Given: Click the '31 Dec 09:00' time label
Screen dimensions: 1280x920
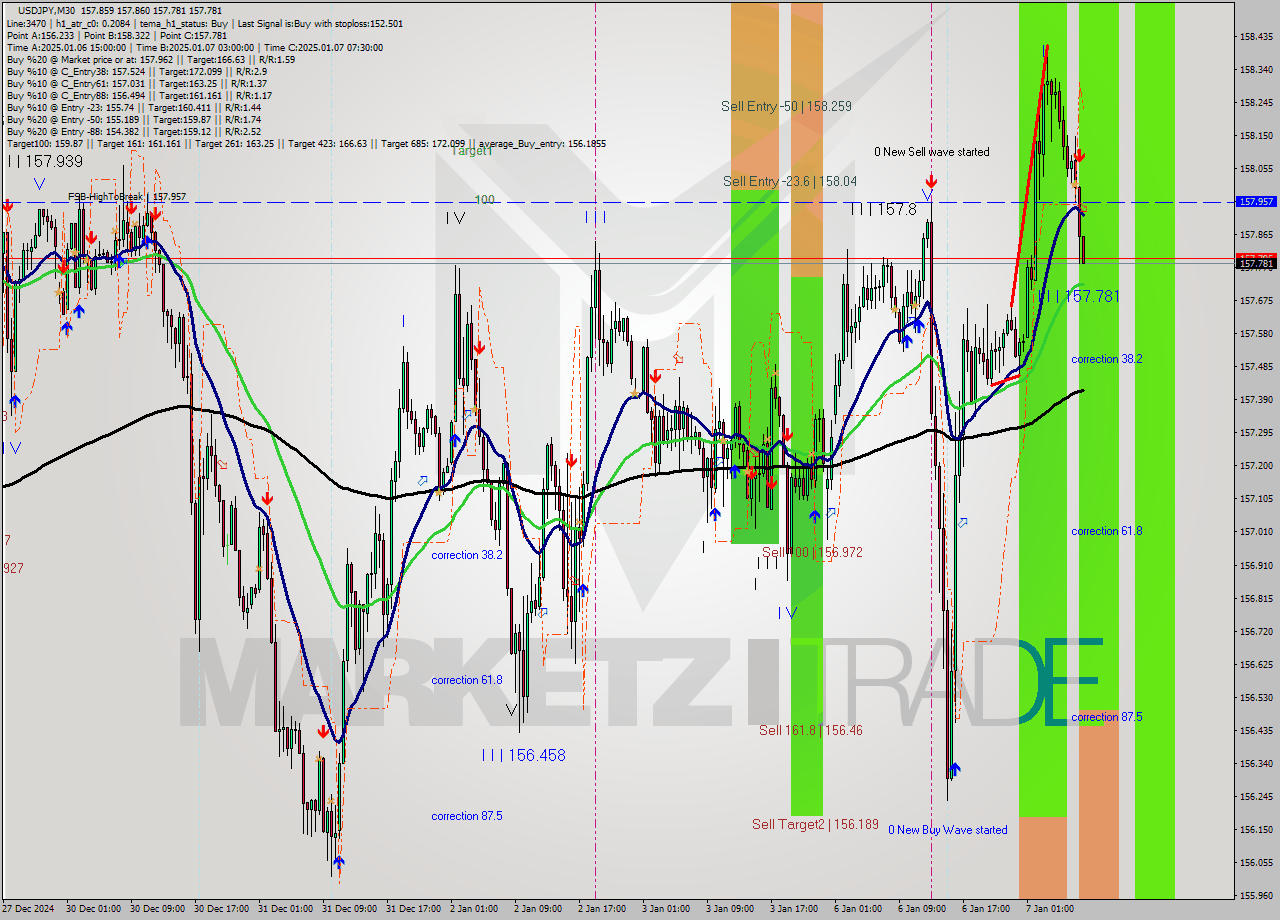Looking at the screenshot, I should point(349,909).
